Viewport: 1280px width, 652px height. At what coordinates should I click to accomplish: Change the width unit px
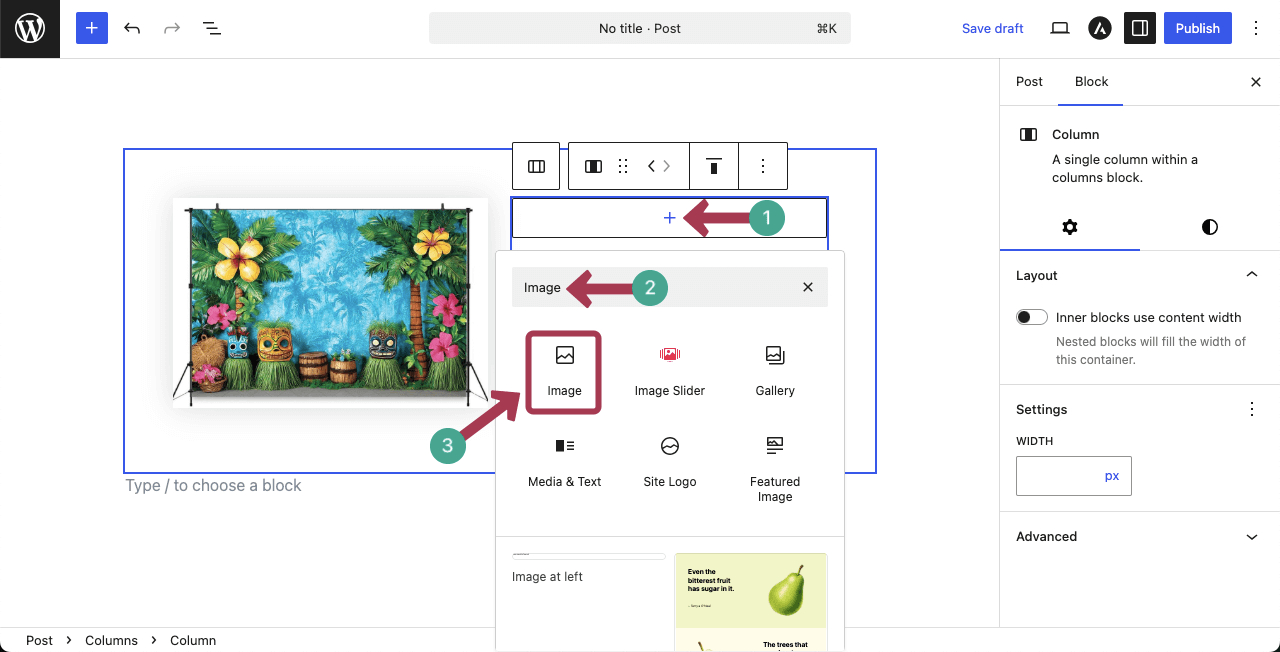[x=1112, y=476]
